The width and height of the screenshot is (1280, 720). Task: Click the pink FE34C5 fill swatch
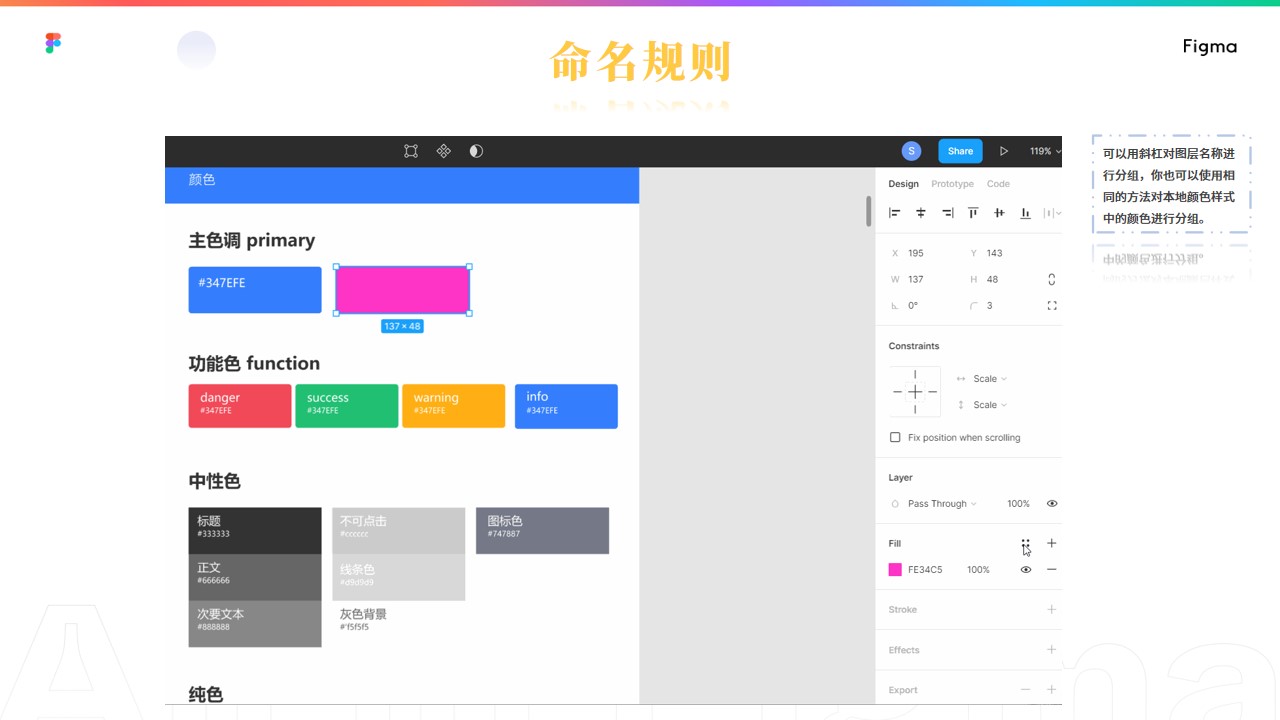point(895,570)
